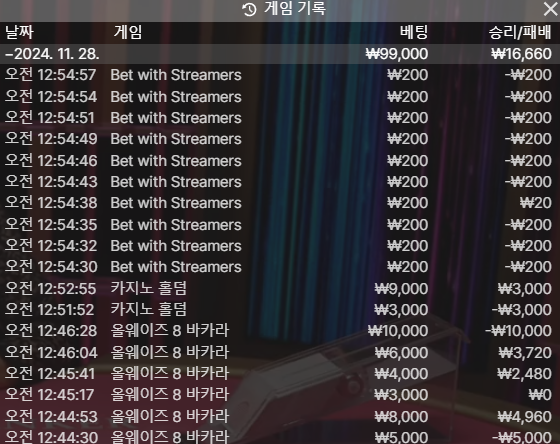Screen dimensions: 560x444
Task: Open the 12:45:17 올웨이즈 8 바카라 record
Action: (x=280, y=395)
